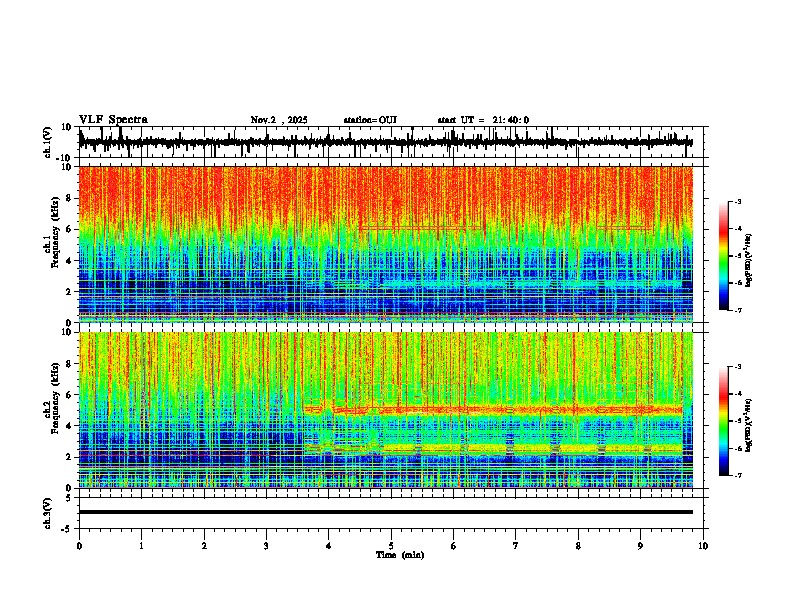Click the "4" tick on the time axis

[x=328, y=546]
